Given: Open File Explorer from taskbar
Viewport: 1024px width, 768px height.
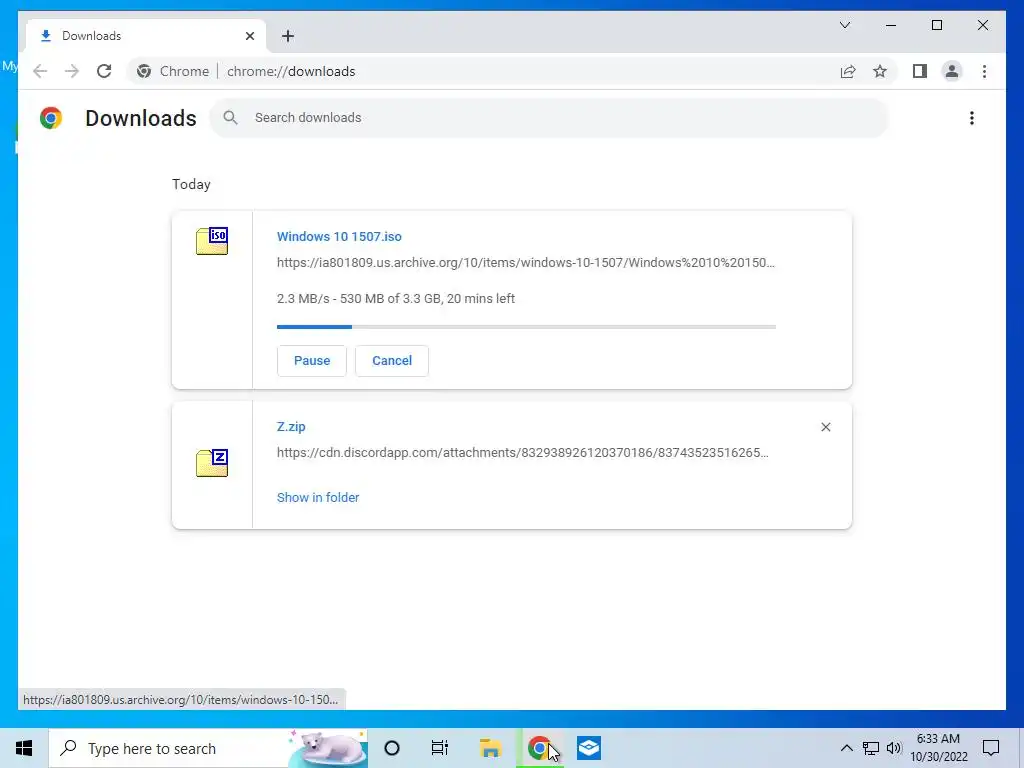Looking at the screenshot, I should 490,748.
